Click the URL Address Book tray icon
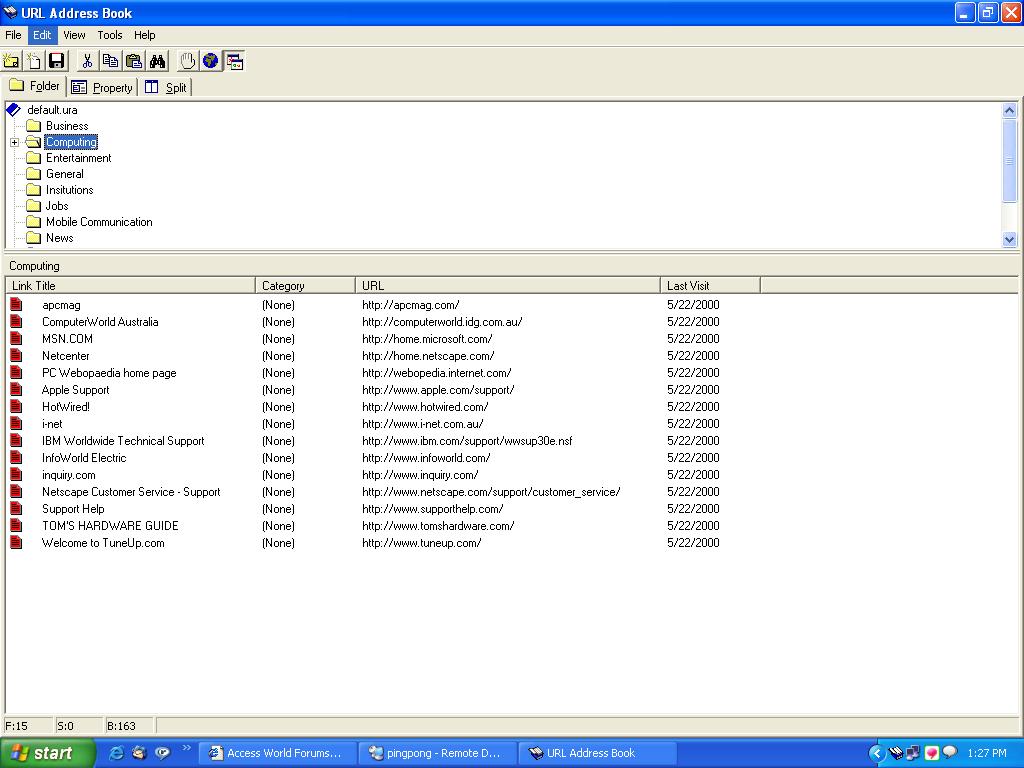 coord(896,753)
